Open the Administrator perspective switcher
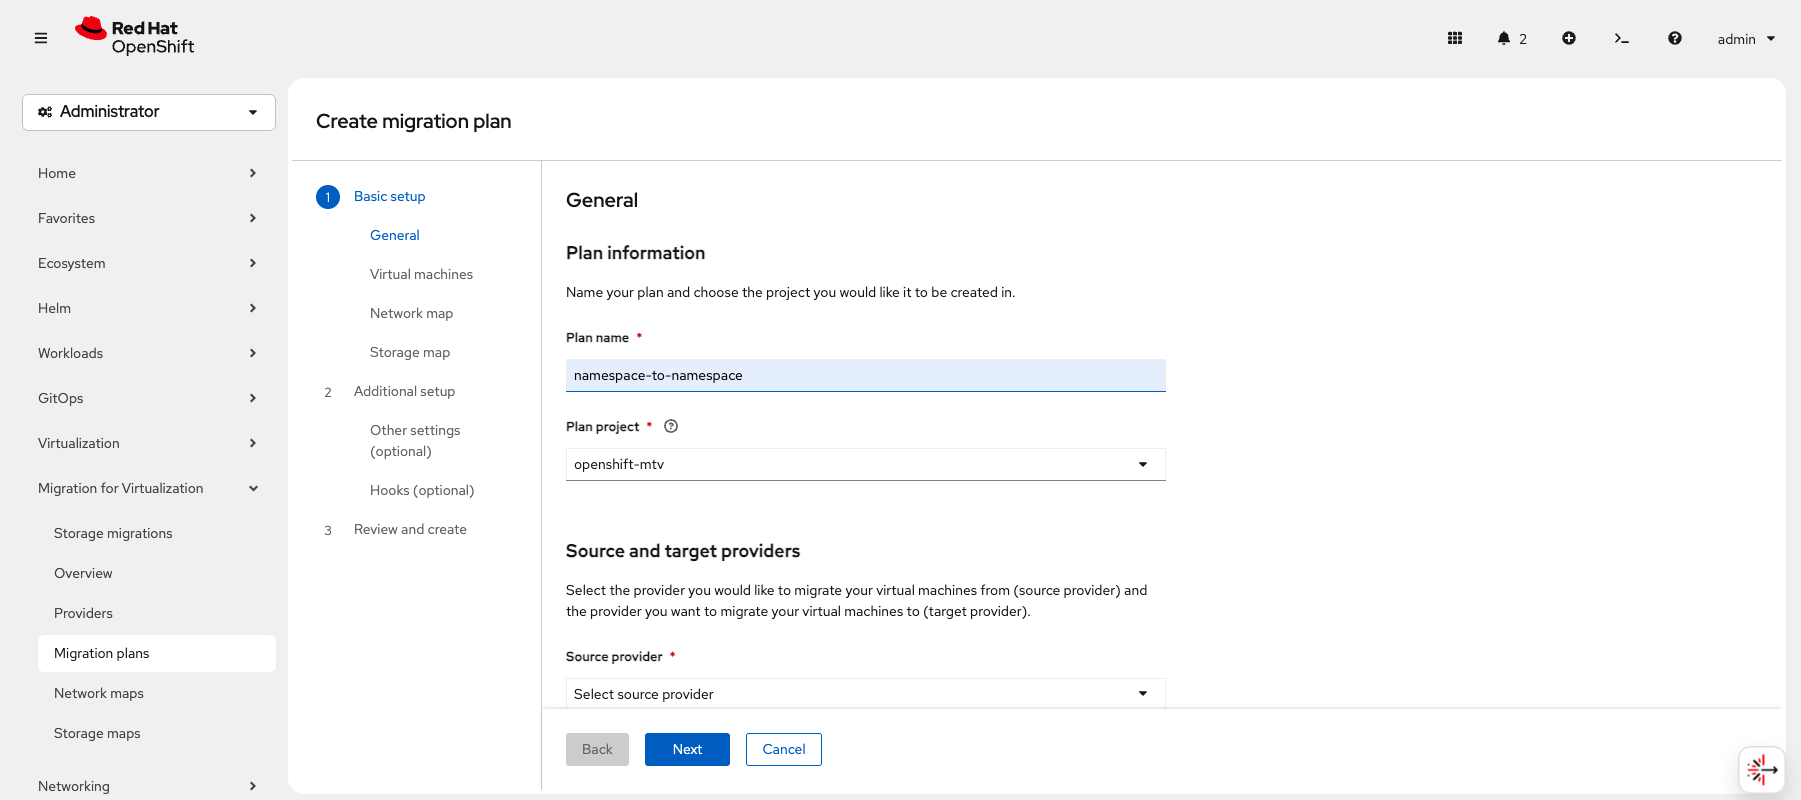This screenshot has height=800, width=1801. [x=149, y=112]
